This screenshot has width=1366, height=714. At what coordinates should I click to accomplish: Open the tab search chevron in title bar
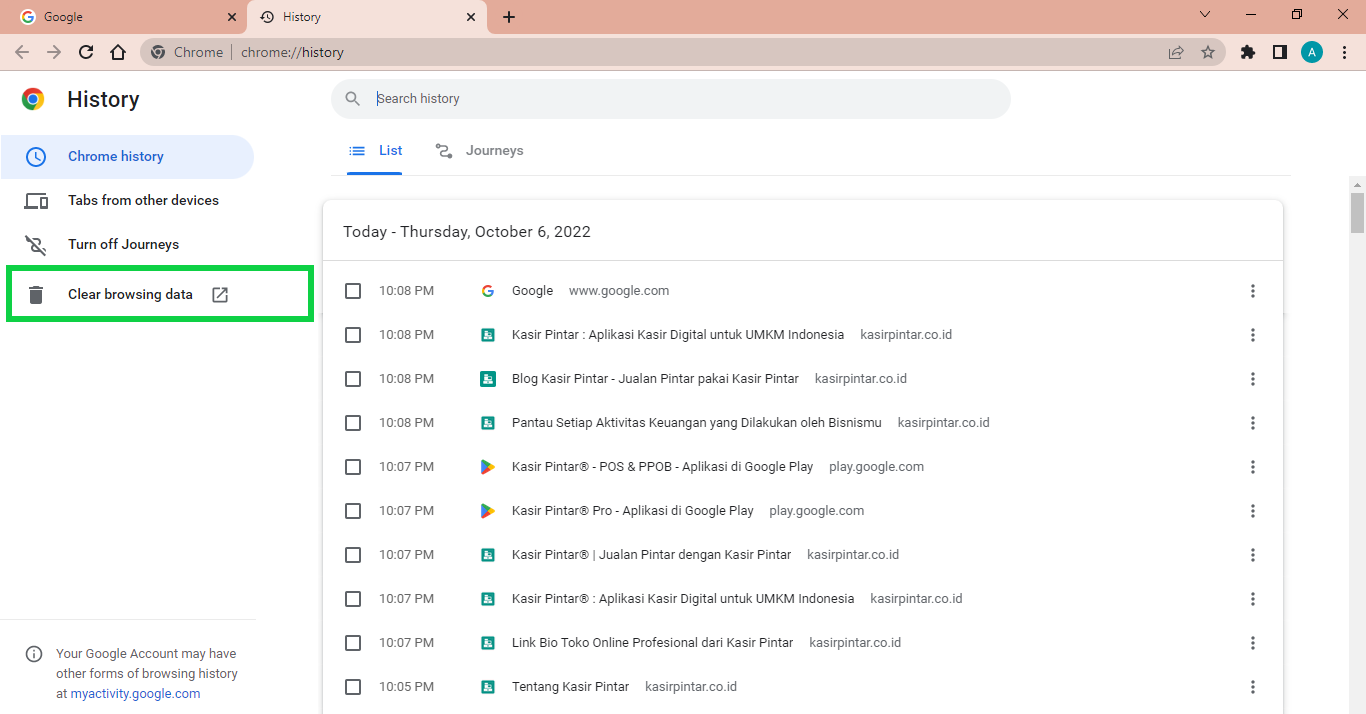(1205, 15)
